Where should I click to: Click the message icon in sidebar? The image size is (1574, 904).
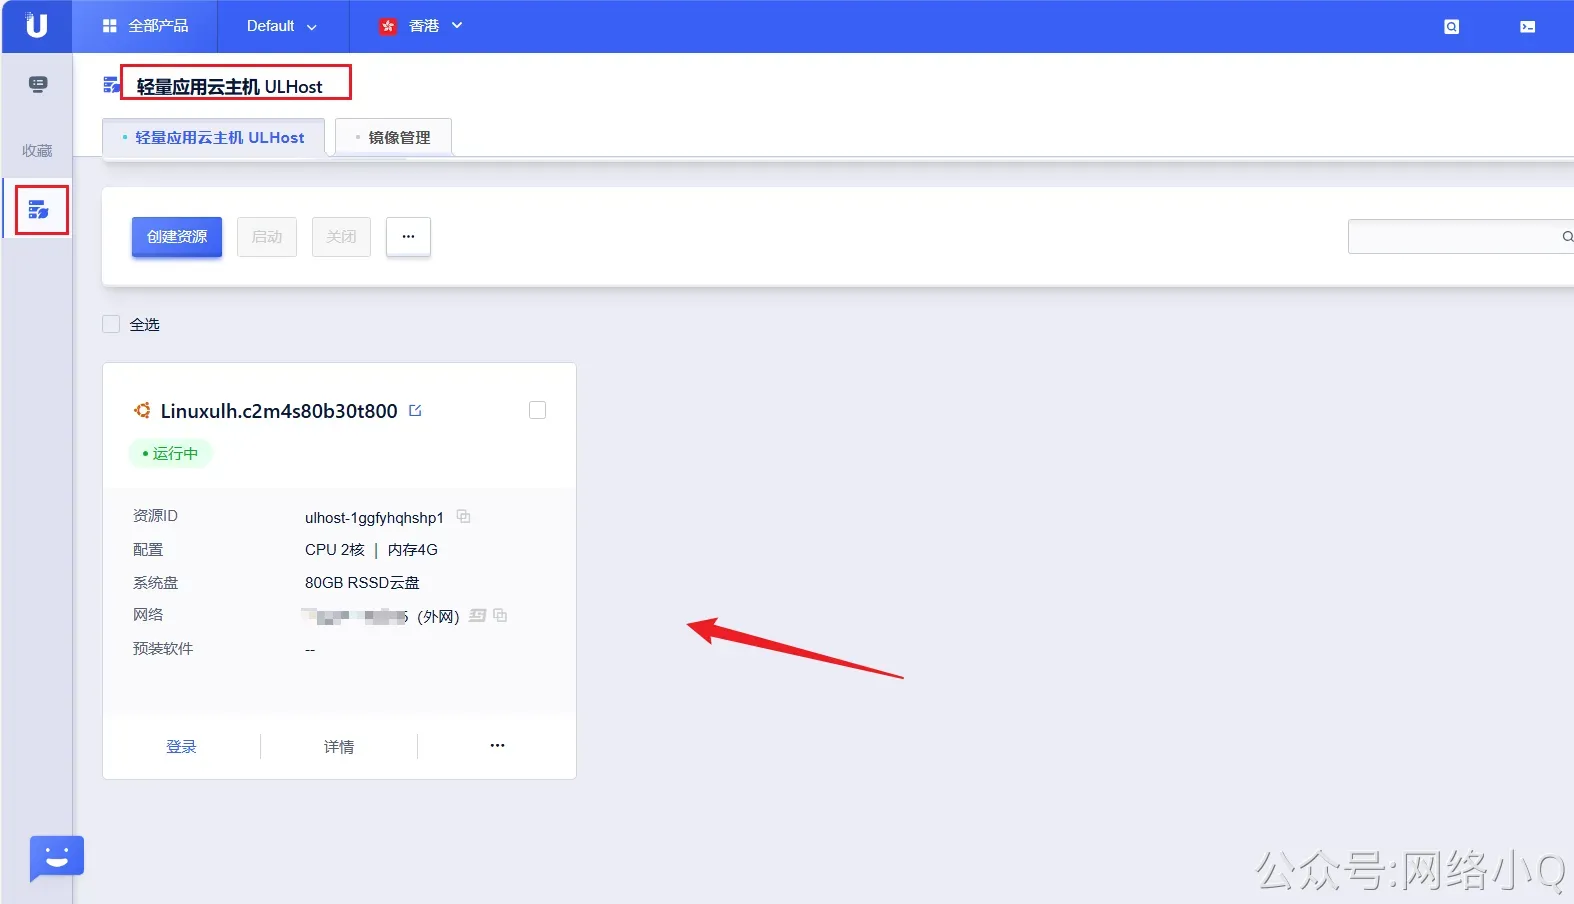(x=38, y=84)
